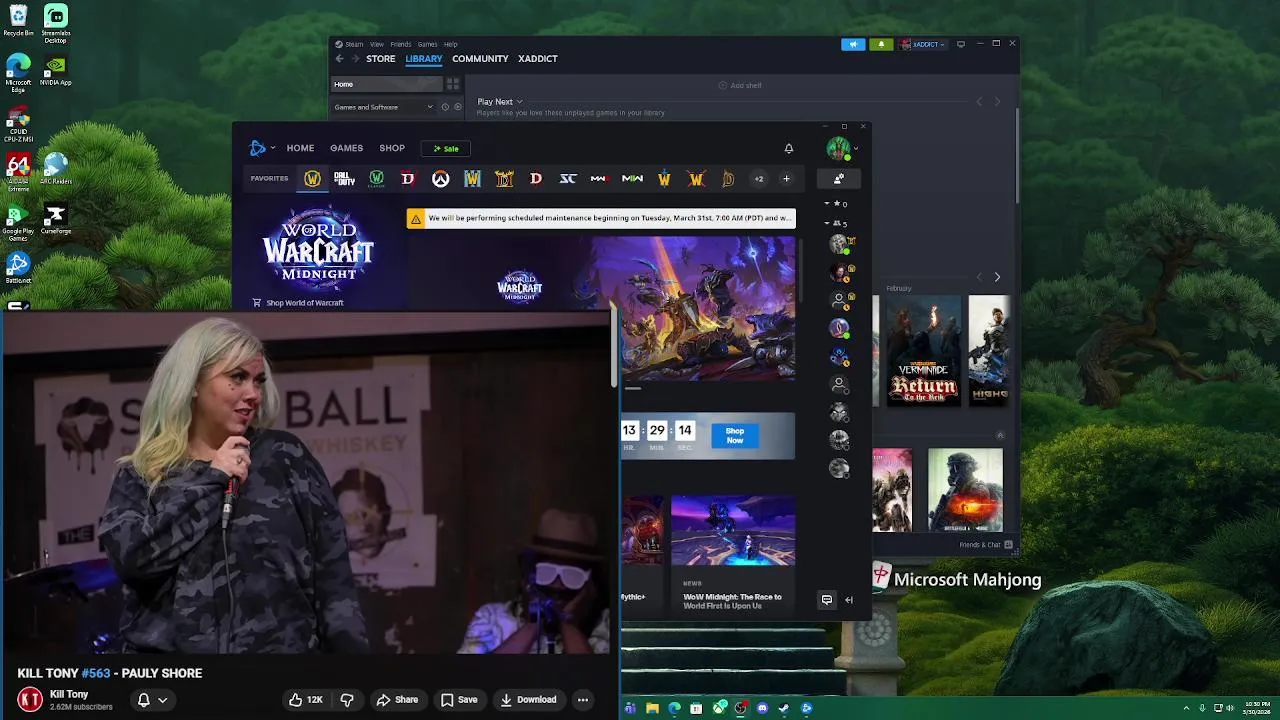Open Steam notifications green bell
Viewport: 1280px width, 720px height.
point(881,44)
